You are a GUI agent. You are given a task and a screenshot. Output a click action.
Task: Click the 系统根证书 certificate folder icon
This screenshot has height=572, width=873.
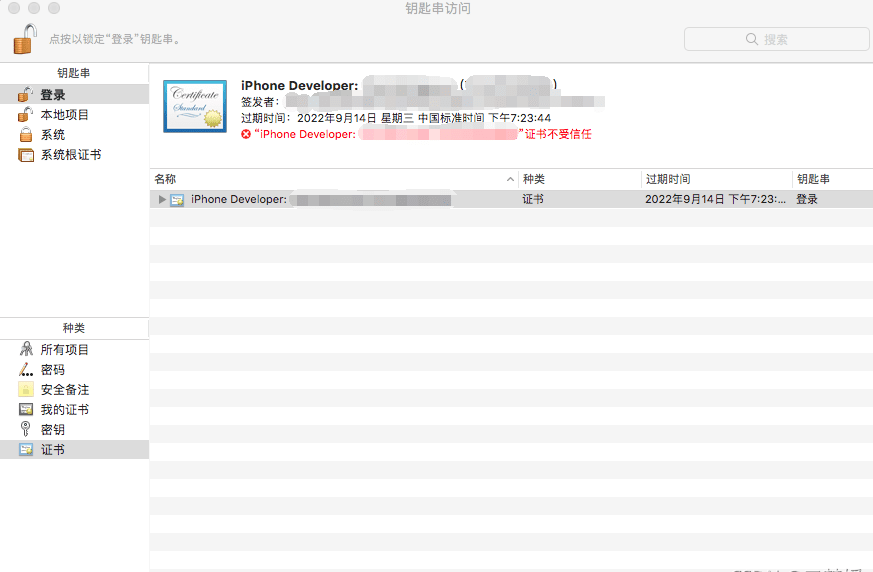pos(26,155)
